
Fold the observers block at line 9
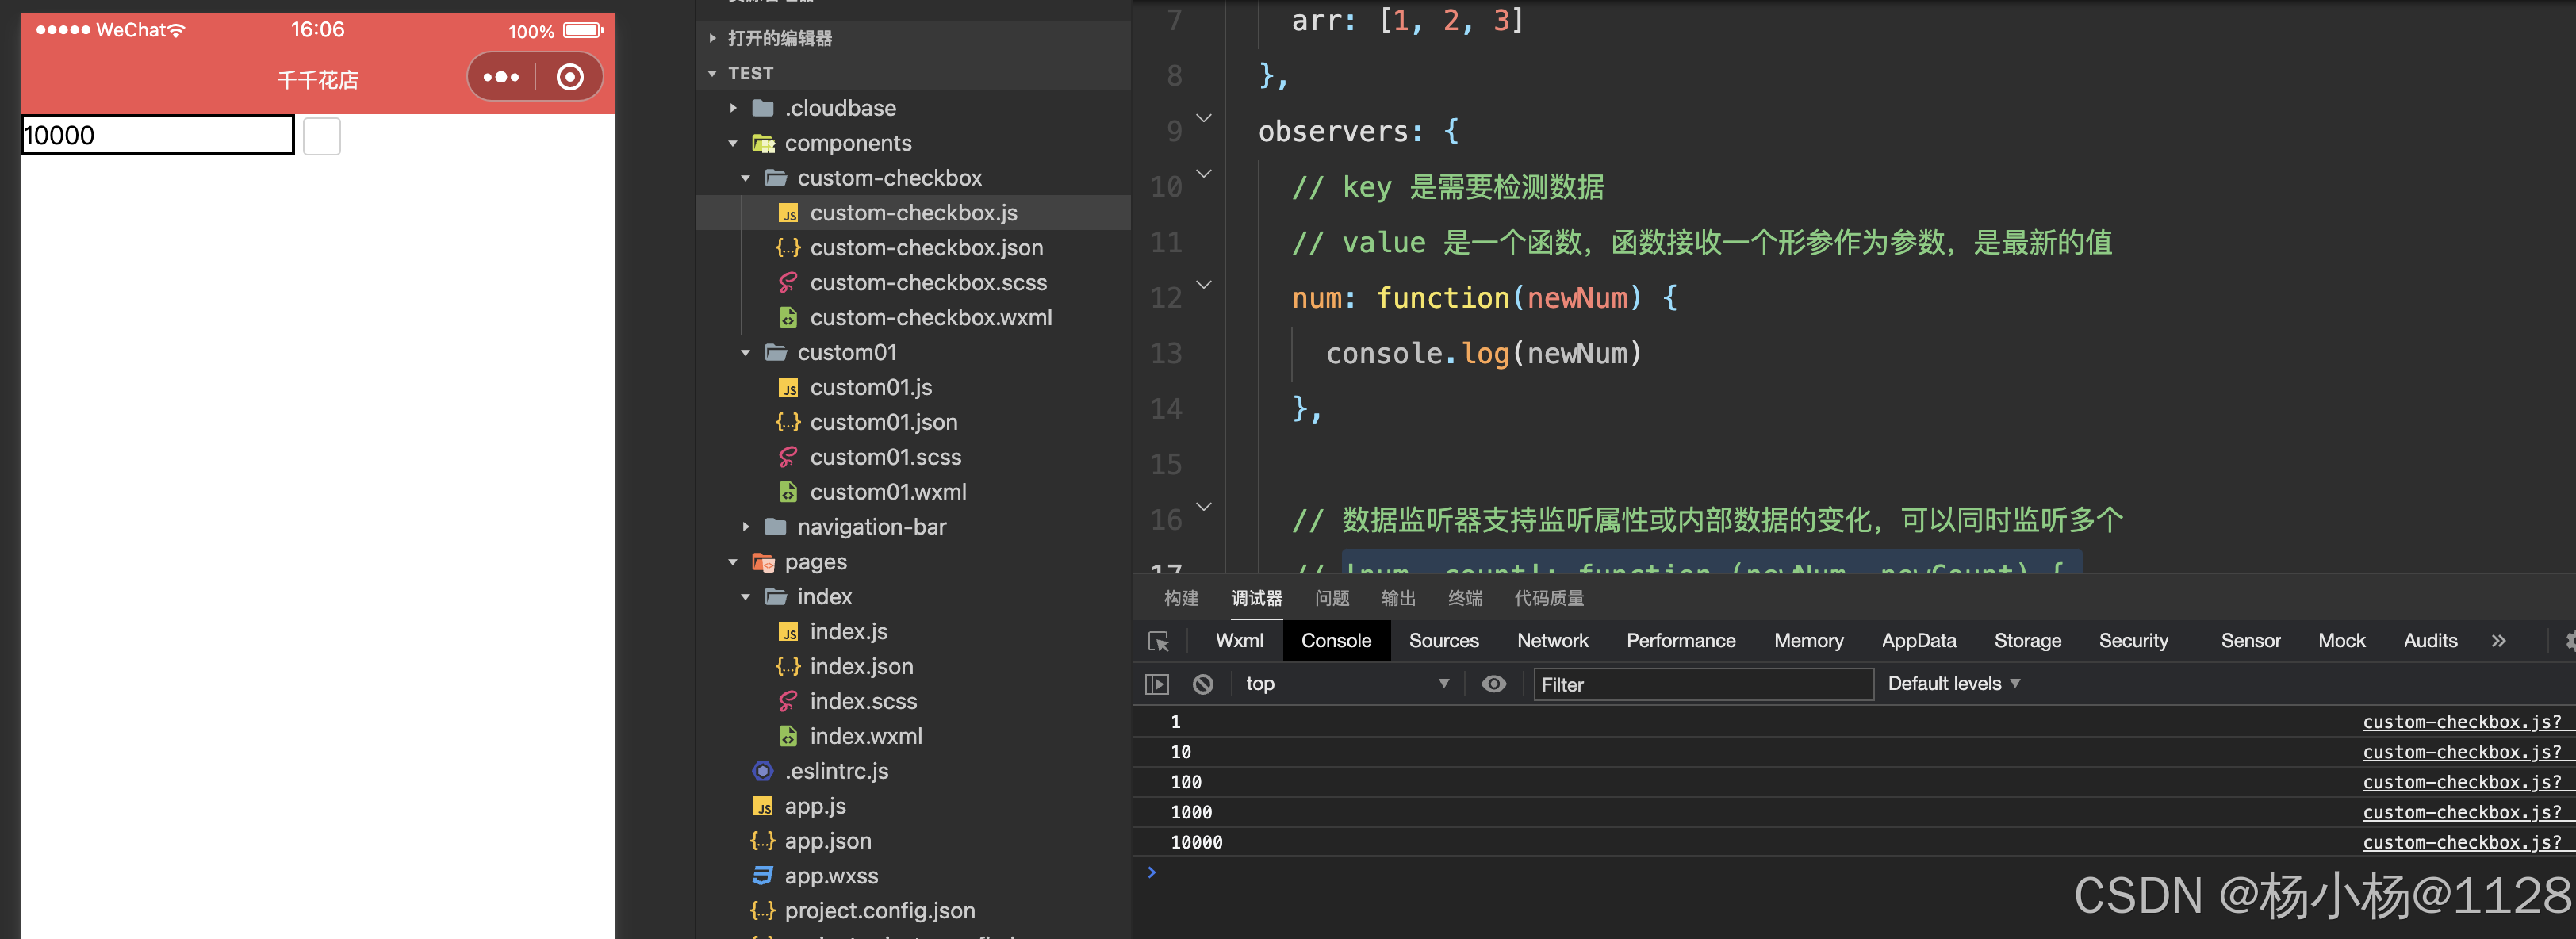[1204, 119]
